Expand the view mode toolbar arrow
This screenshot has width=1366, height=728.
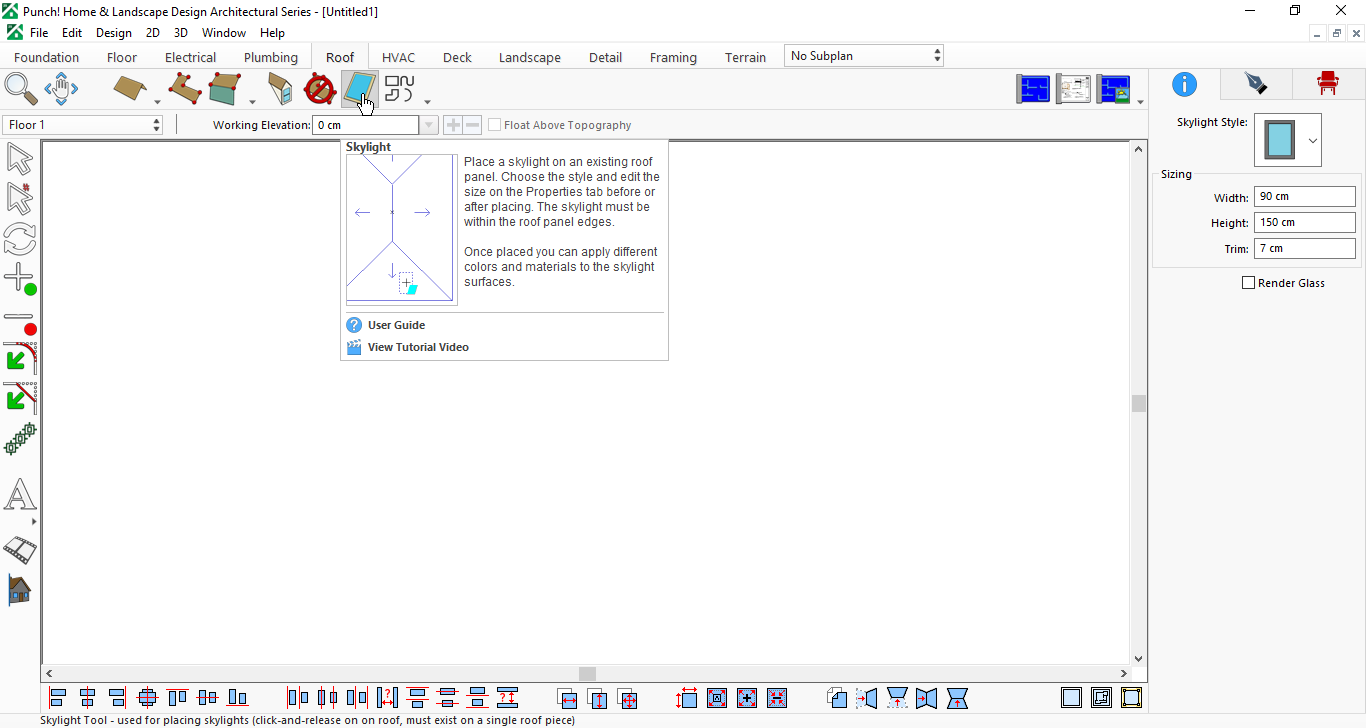[x=1141, y=101]
